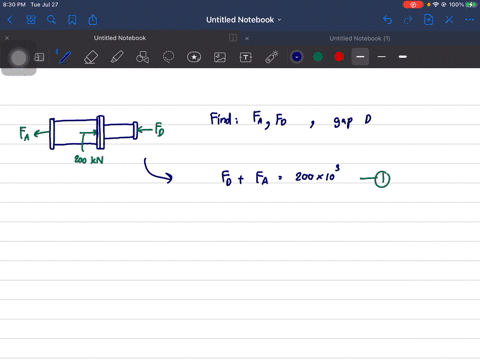Undo the last stroke
The height and width of the screenshot is (360, 480).
pos(387,20)
